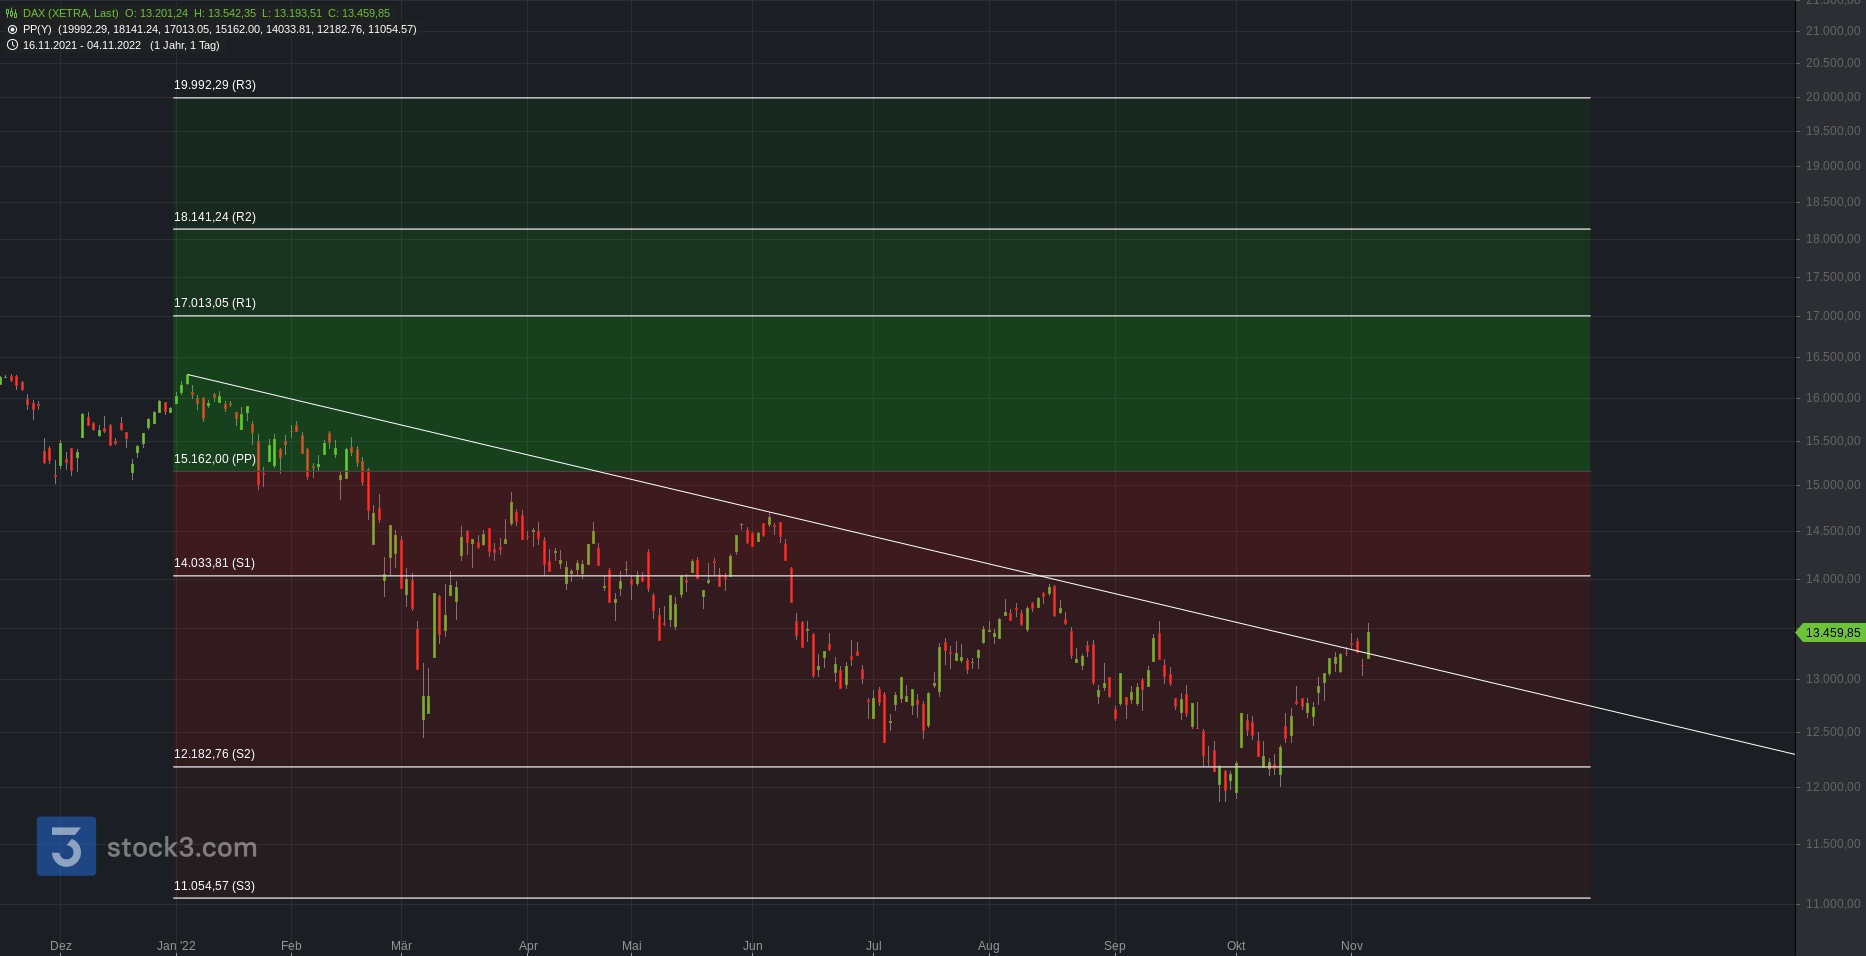Select the 17.013,05 (R1) resistance label
The image size is (1866, 956).
click(x=215, y=303)
